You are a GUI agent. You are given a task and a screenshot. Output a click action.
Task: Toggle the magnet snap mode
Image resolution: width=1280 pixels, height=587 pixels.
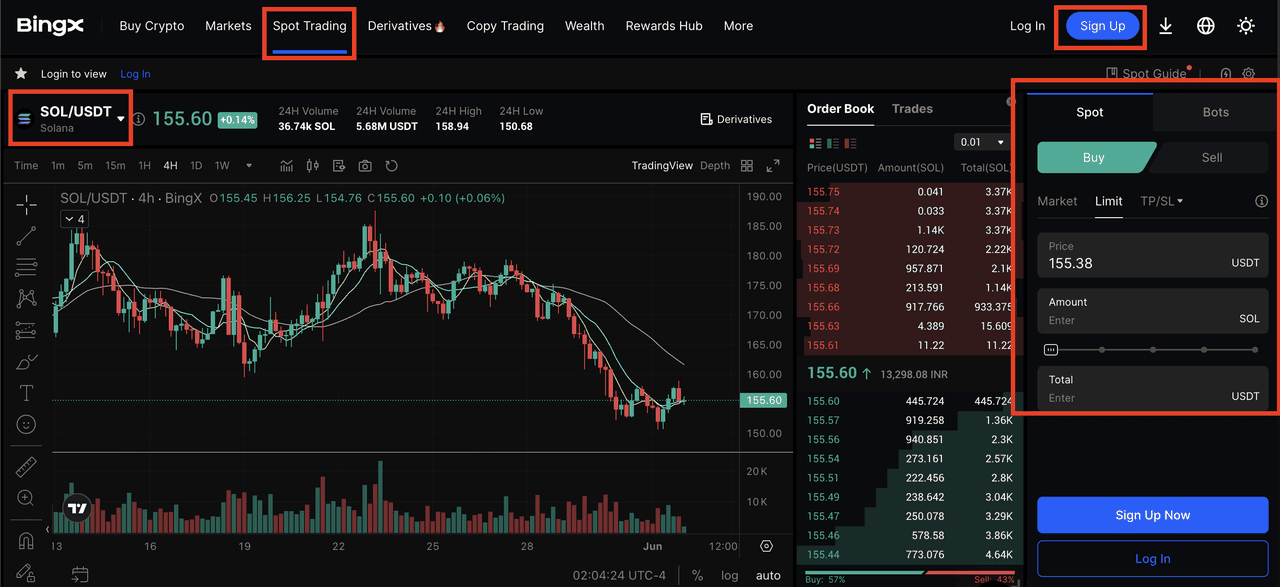[x=27, y=541]
